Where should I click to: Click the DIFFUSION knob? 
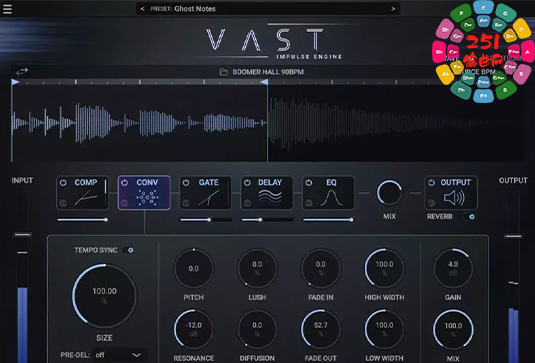click(x=257, y=330)
